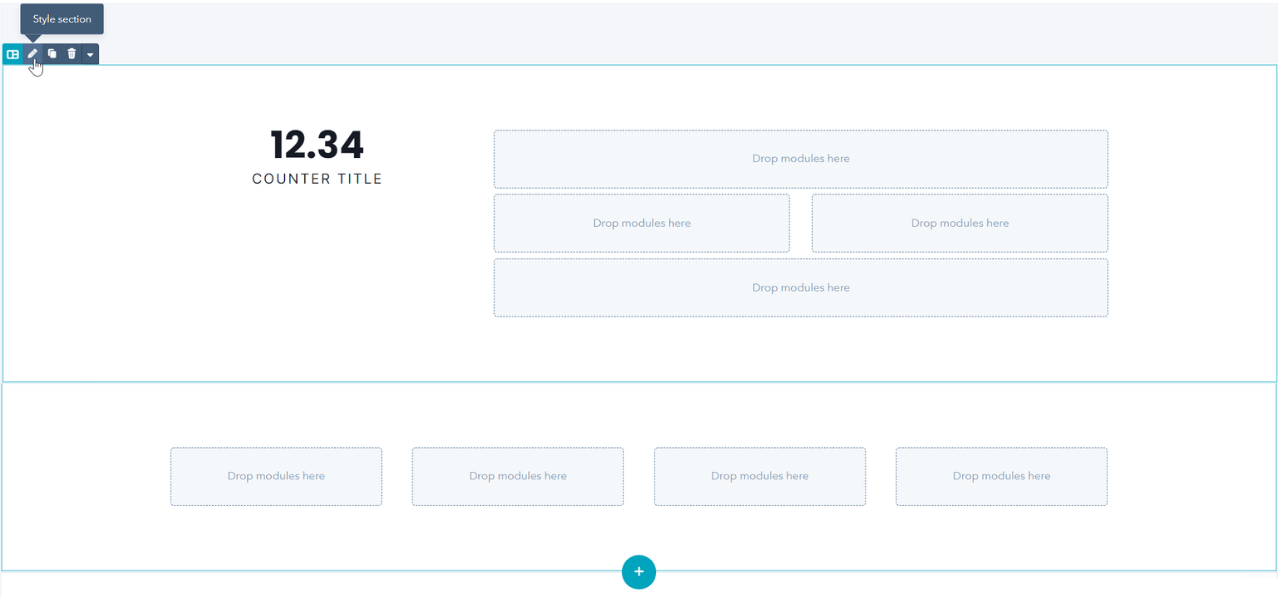This screenshot has height=600, width=1278.
Task: Click the section layout icon in the toolbar
Action: [13, 54]
